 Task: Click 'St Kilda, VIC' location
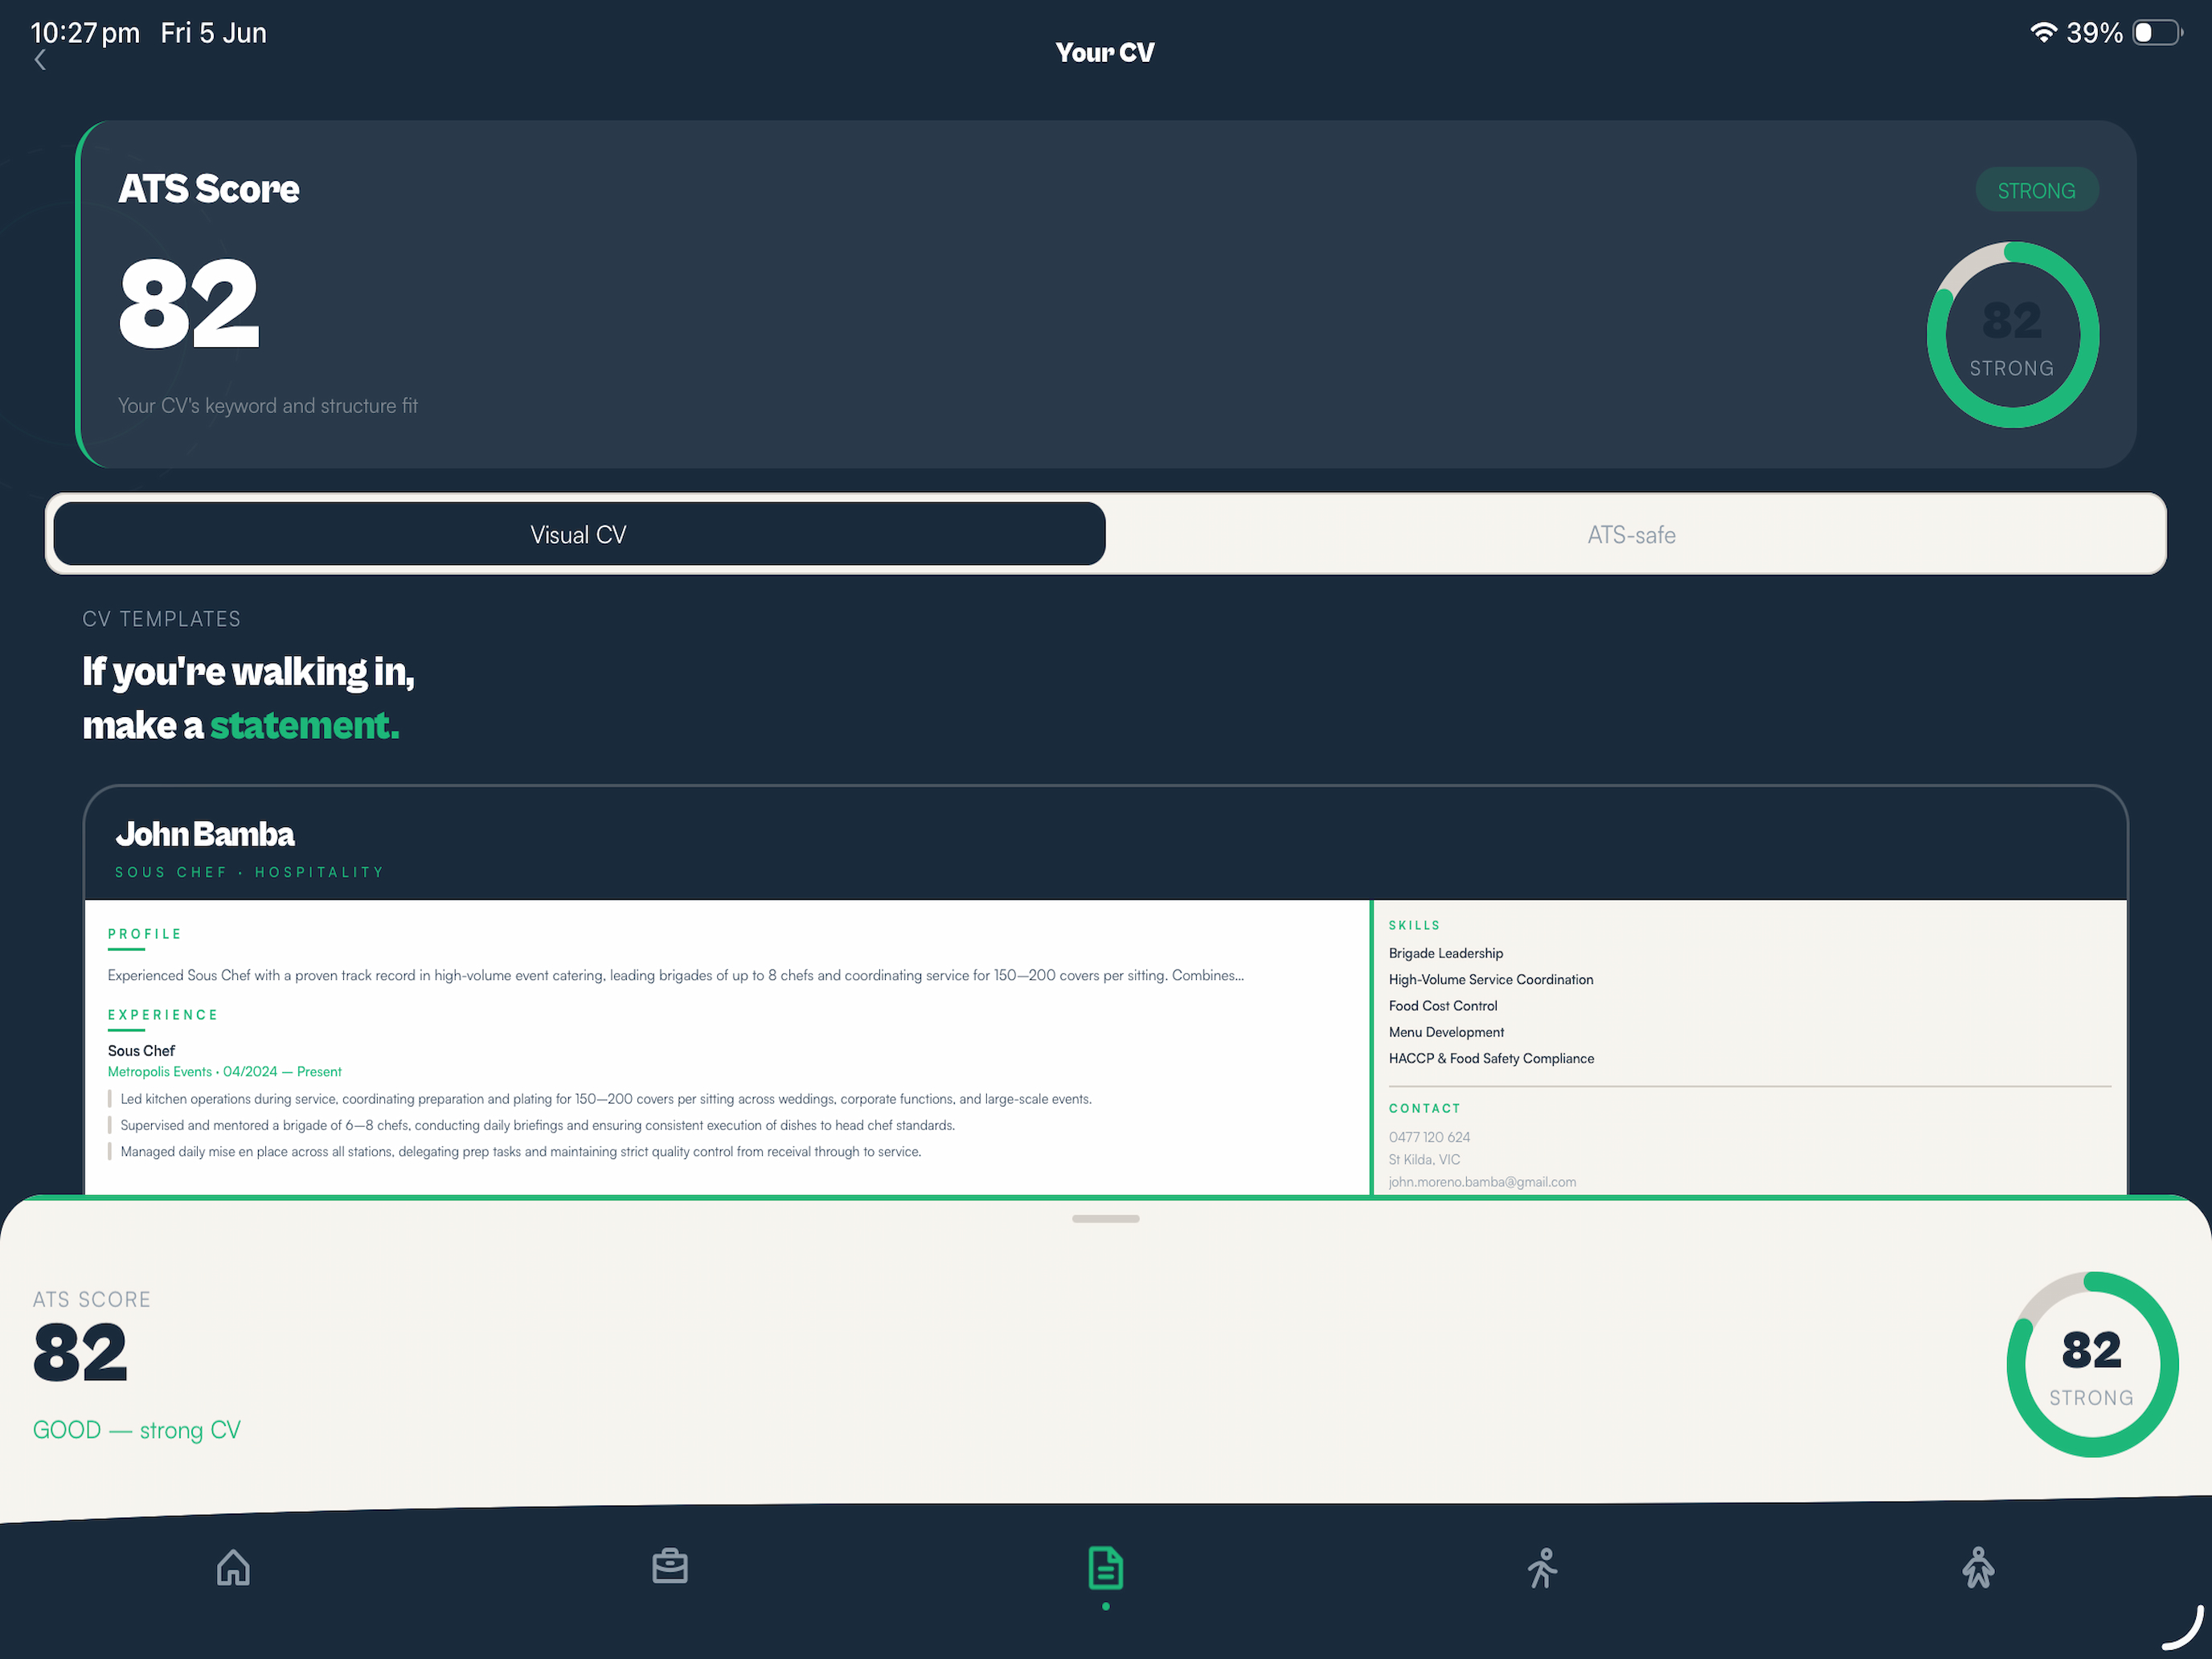point(1424,1159)
